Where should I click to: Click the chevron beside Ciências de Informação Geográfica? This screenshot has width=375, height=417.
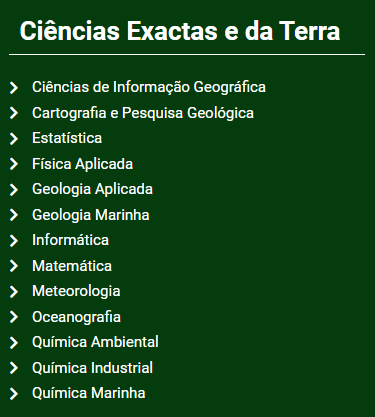[14, 88]
